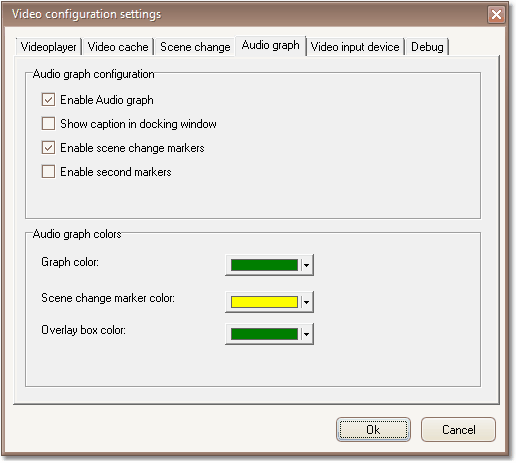Close the Video configuration settings dialog
The height and width of the screenshot is (463, 516).
(x=496, y=15)
